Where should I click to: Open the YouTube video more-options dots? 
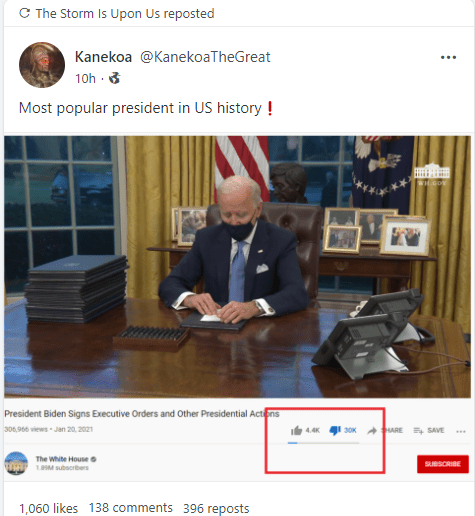[x=461, y=431]
